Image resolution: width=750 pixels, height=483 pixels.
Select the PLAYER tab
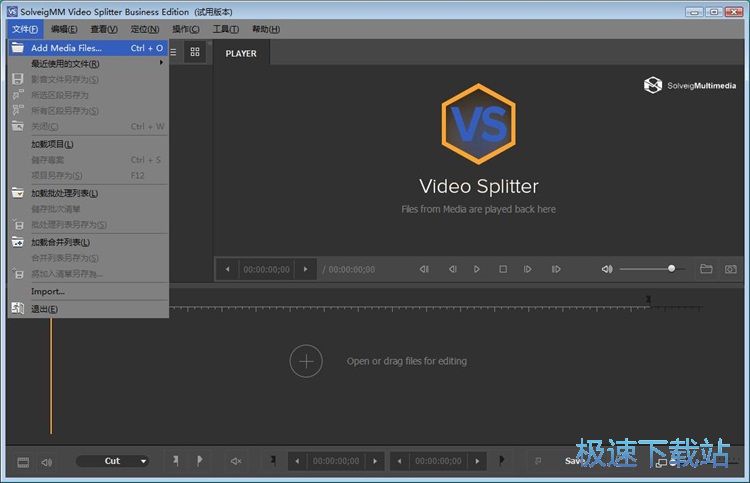pyautogui.click(x=240, y=53)
